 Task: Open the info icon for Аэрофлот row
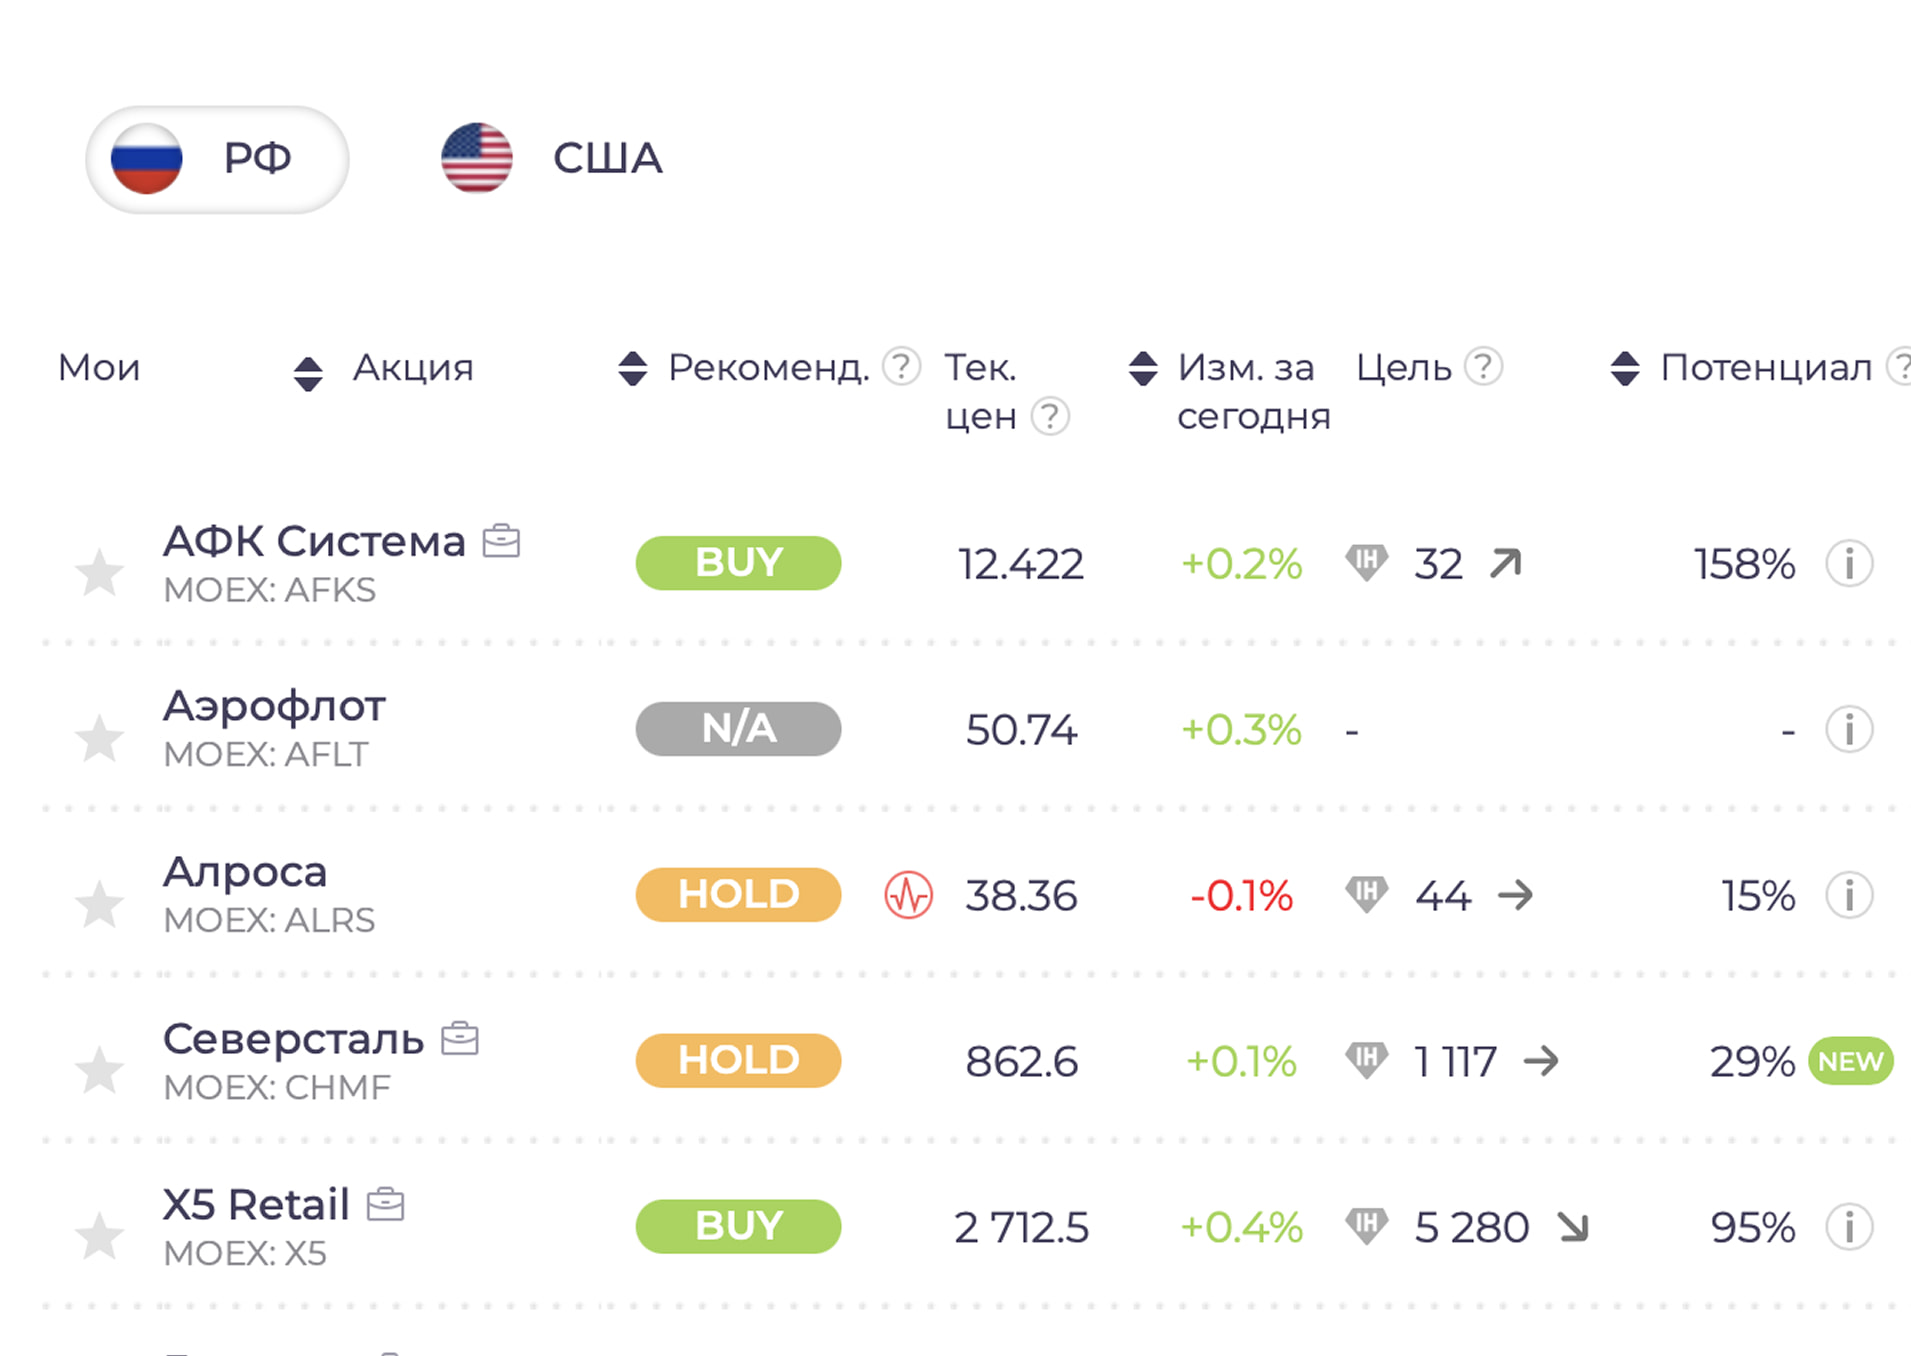[x=1849, y=729]
